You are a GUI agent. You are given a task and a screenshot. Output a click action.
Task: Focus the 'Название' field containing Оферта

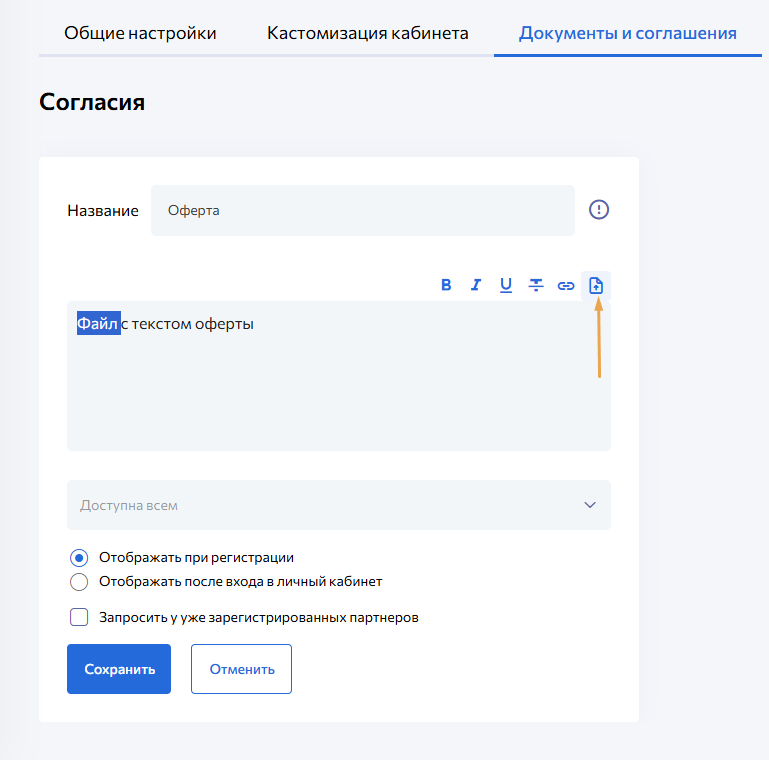pos(362,210)
